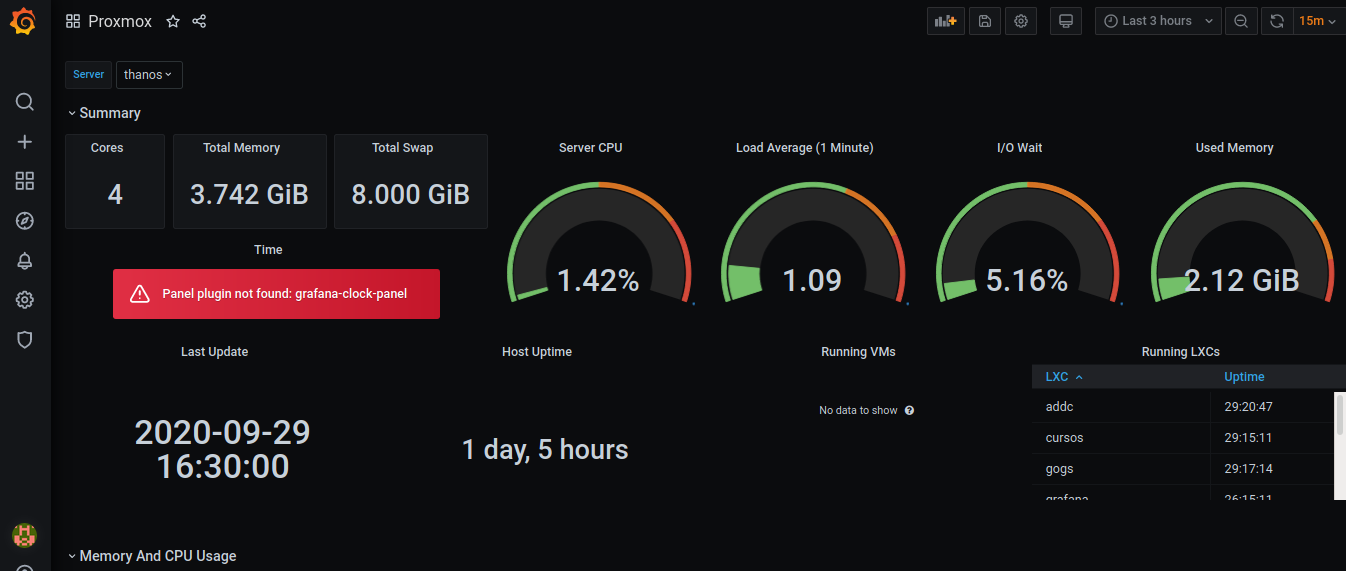Expand the Memory And CPU Usage row
The width and height of the screenshot is (1346, 571).
[152, 556]
